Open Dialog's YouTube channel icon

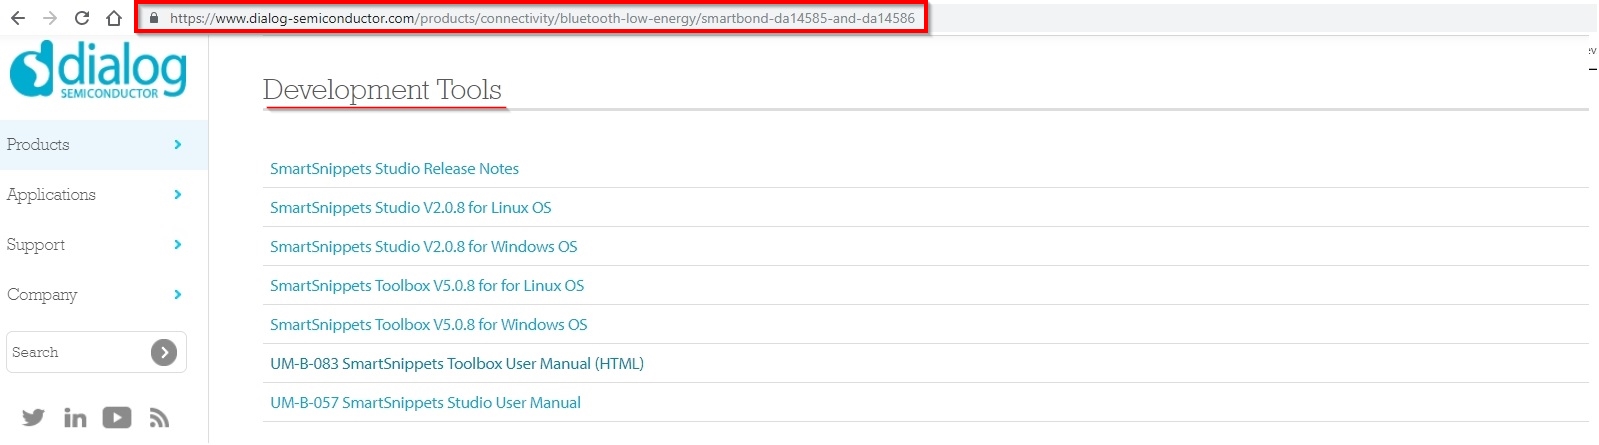(117, 417)
